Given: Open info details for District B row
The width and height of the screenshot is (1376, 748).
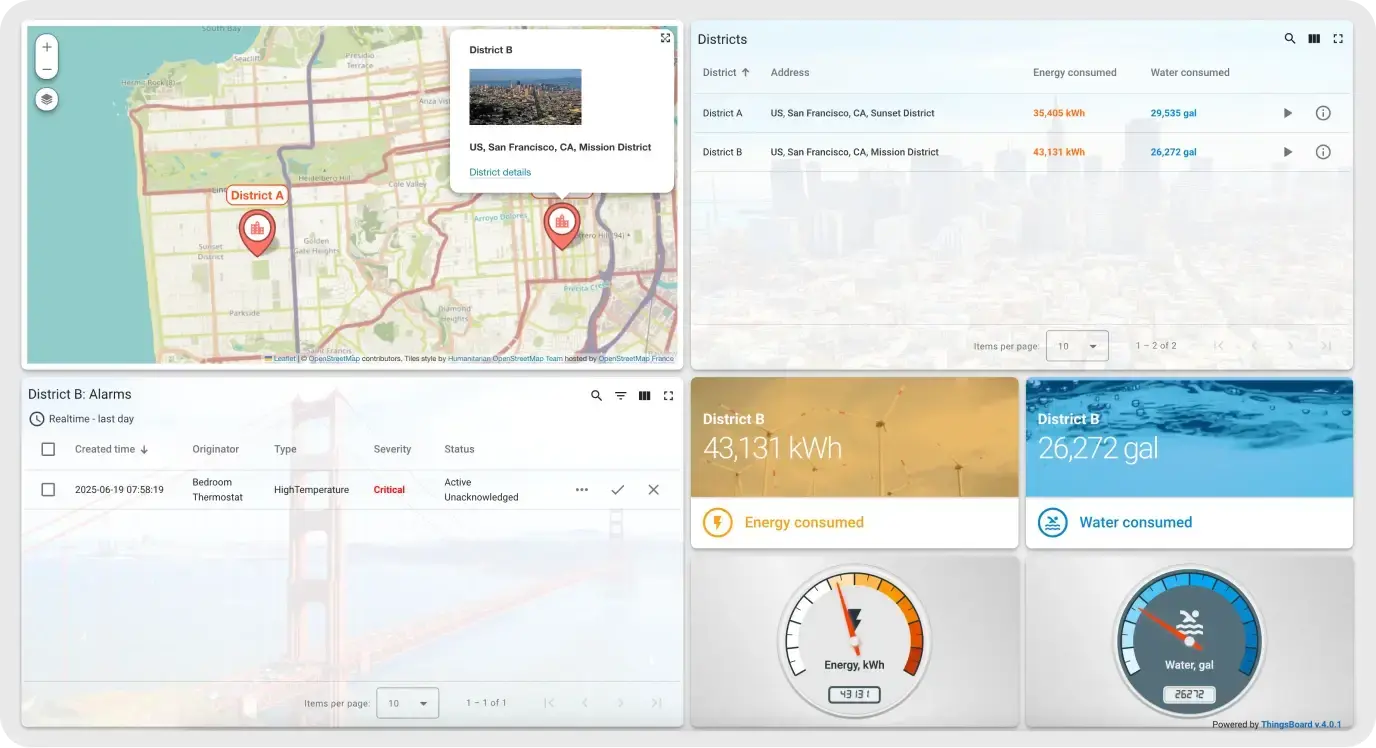Looking at the screenshot, I should 1323,152.
